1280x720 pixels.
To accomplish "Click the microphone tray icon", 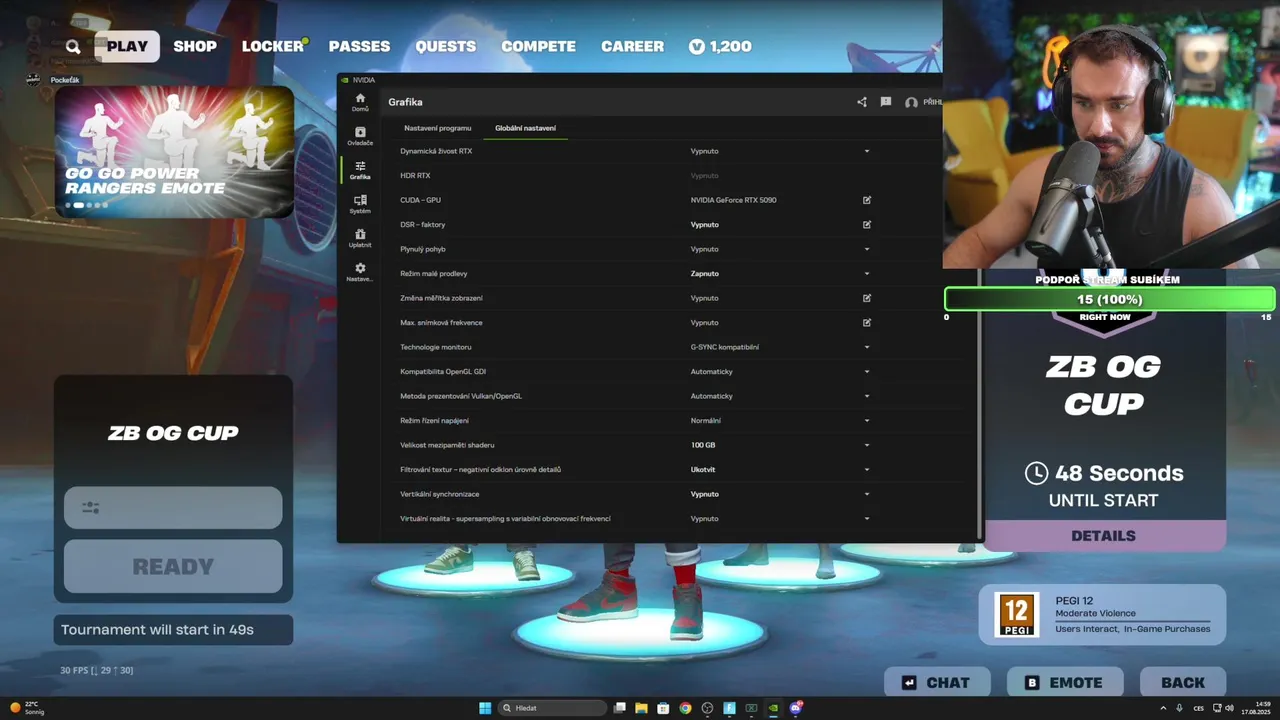I will (1179, 708).
